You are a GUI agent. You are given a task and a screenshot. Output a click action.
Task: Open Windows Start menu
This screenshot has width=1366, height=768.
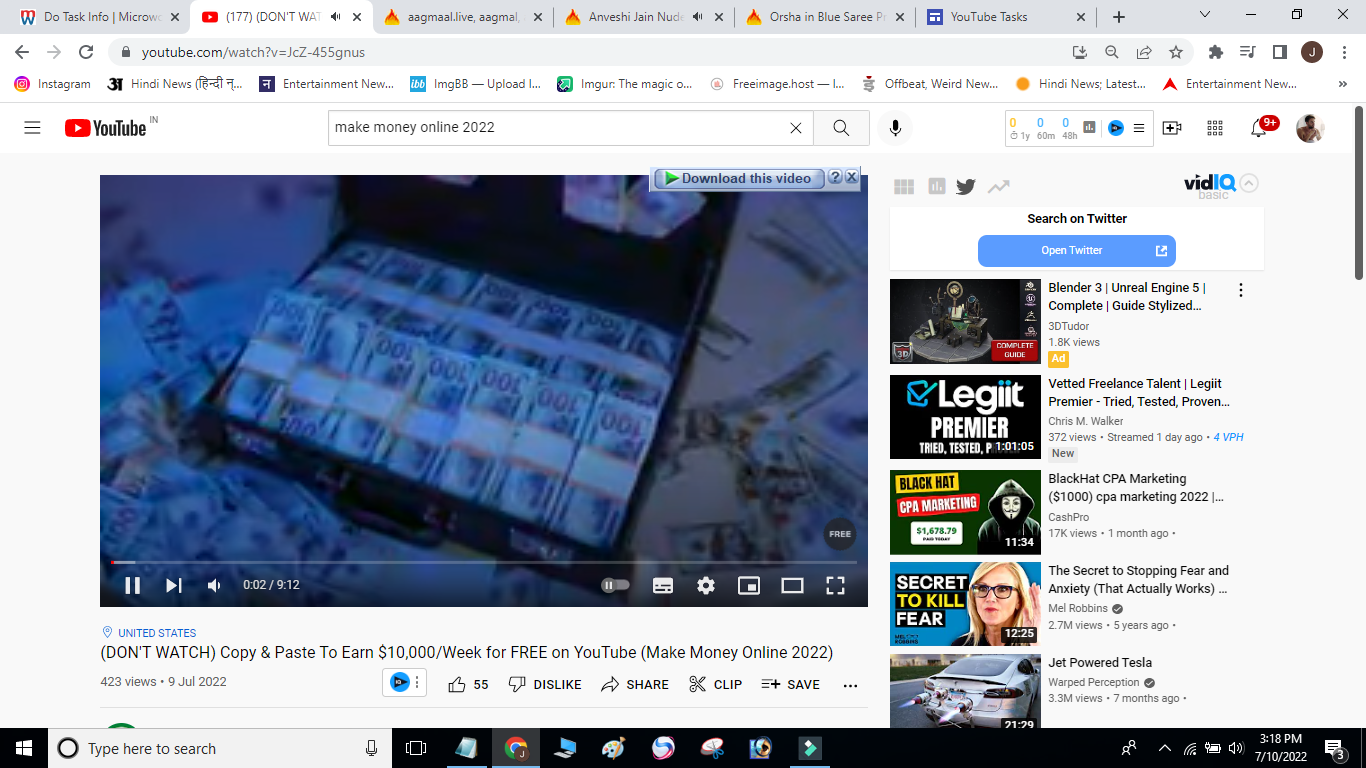23,748
